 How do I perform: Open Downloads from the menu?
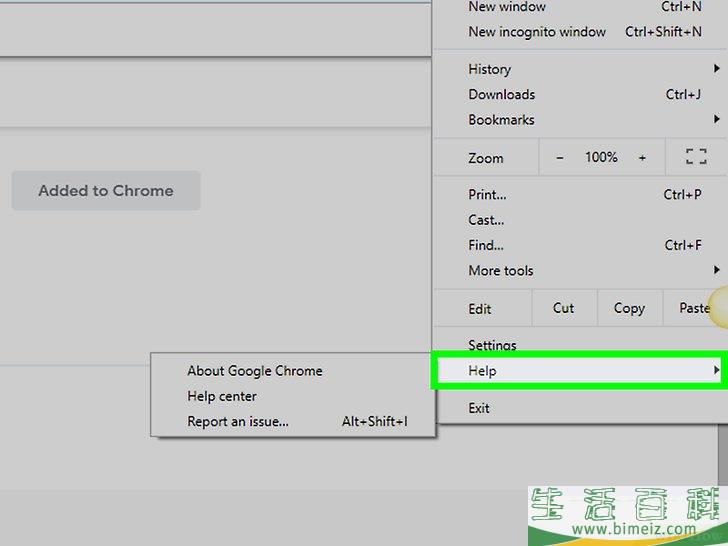[x=501, y=95]
